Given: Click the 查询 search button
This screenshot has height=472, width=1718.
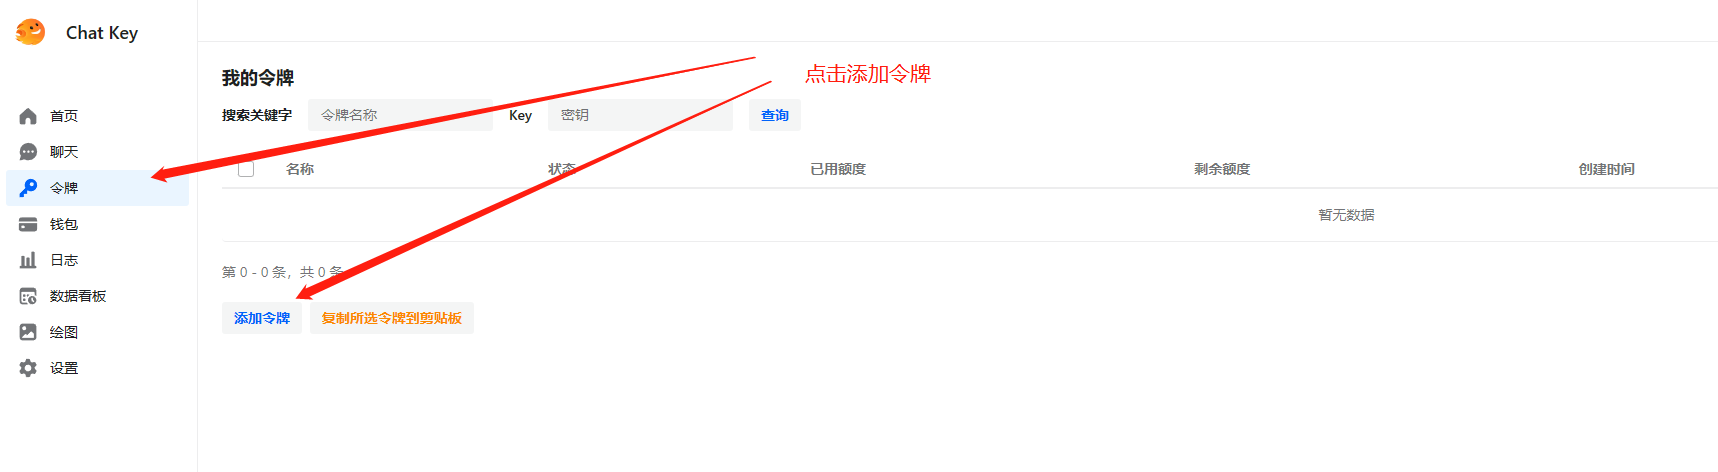Looking at the screenshot, I should pyautogui.click(x=775, y=115).
